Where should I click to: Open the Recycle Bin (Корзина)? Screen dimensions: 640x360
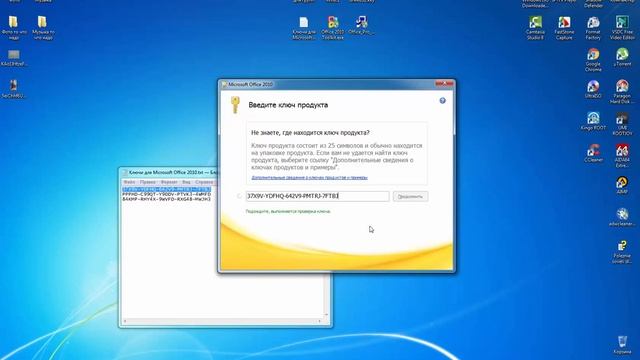[x=622, y=344]
